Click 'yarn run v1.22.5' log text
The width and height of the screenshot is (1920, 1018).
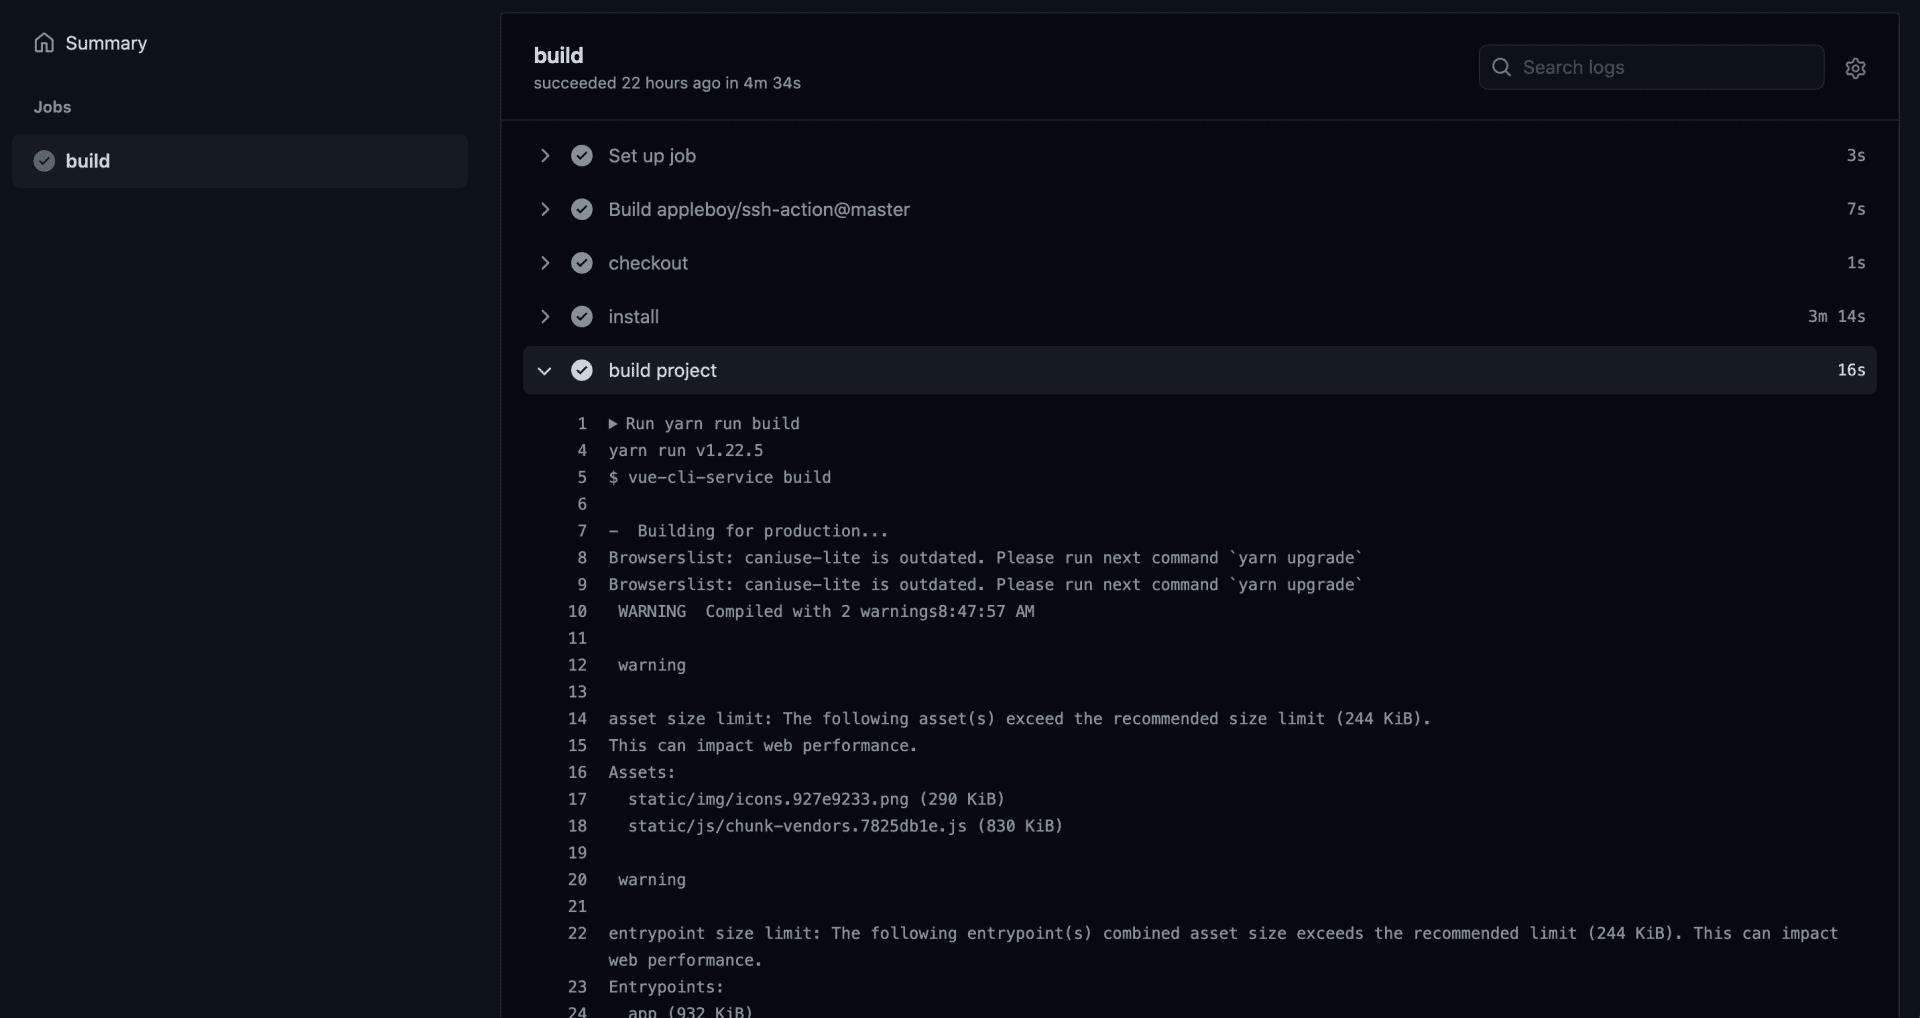(686, 451)
